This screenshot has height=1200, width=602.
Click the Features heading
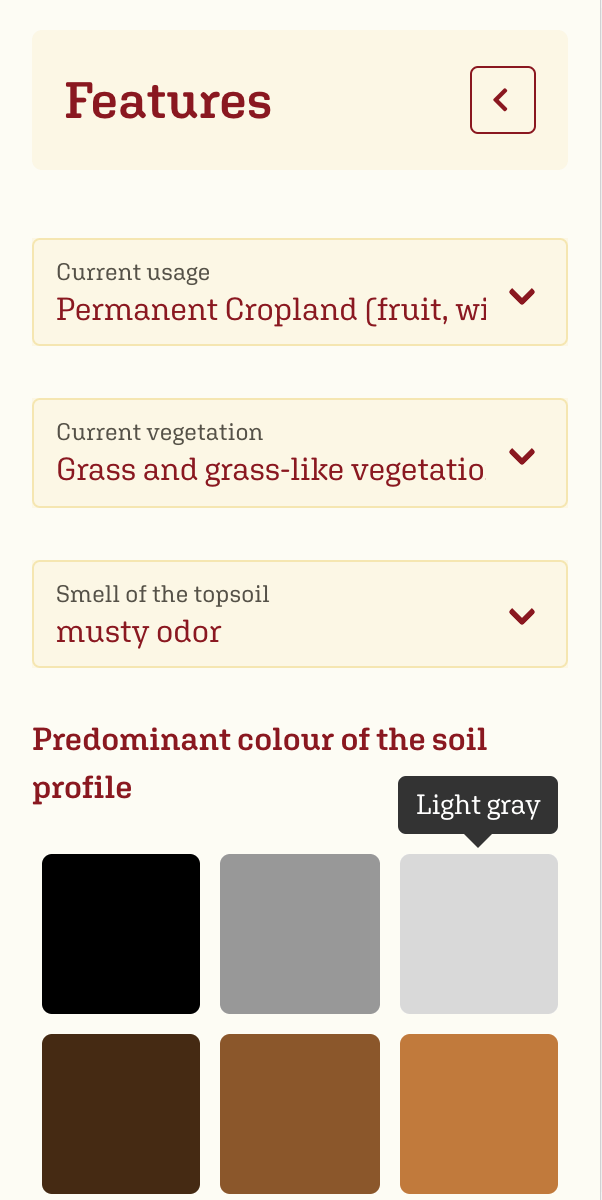(168, 100)
